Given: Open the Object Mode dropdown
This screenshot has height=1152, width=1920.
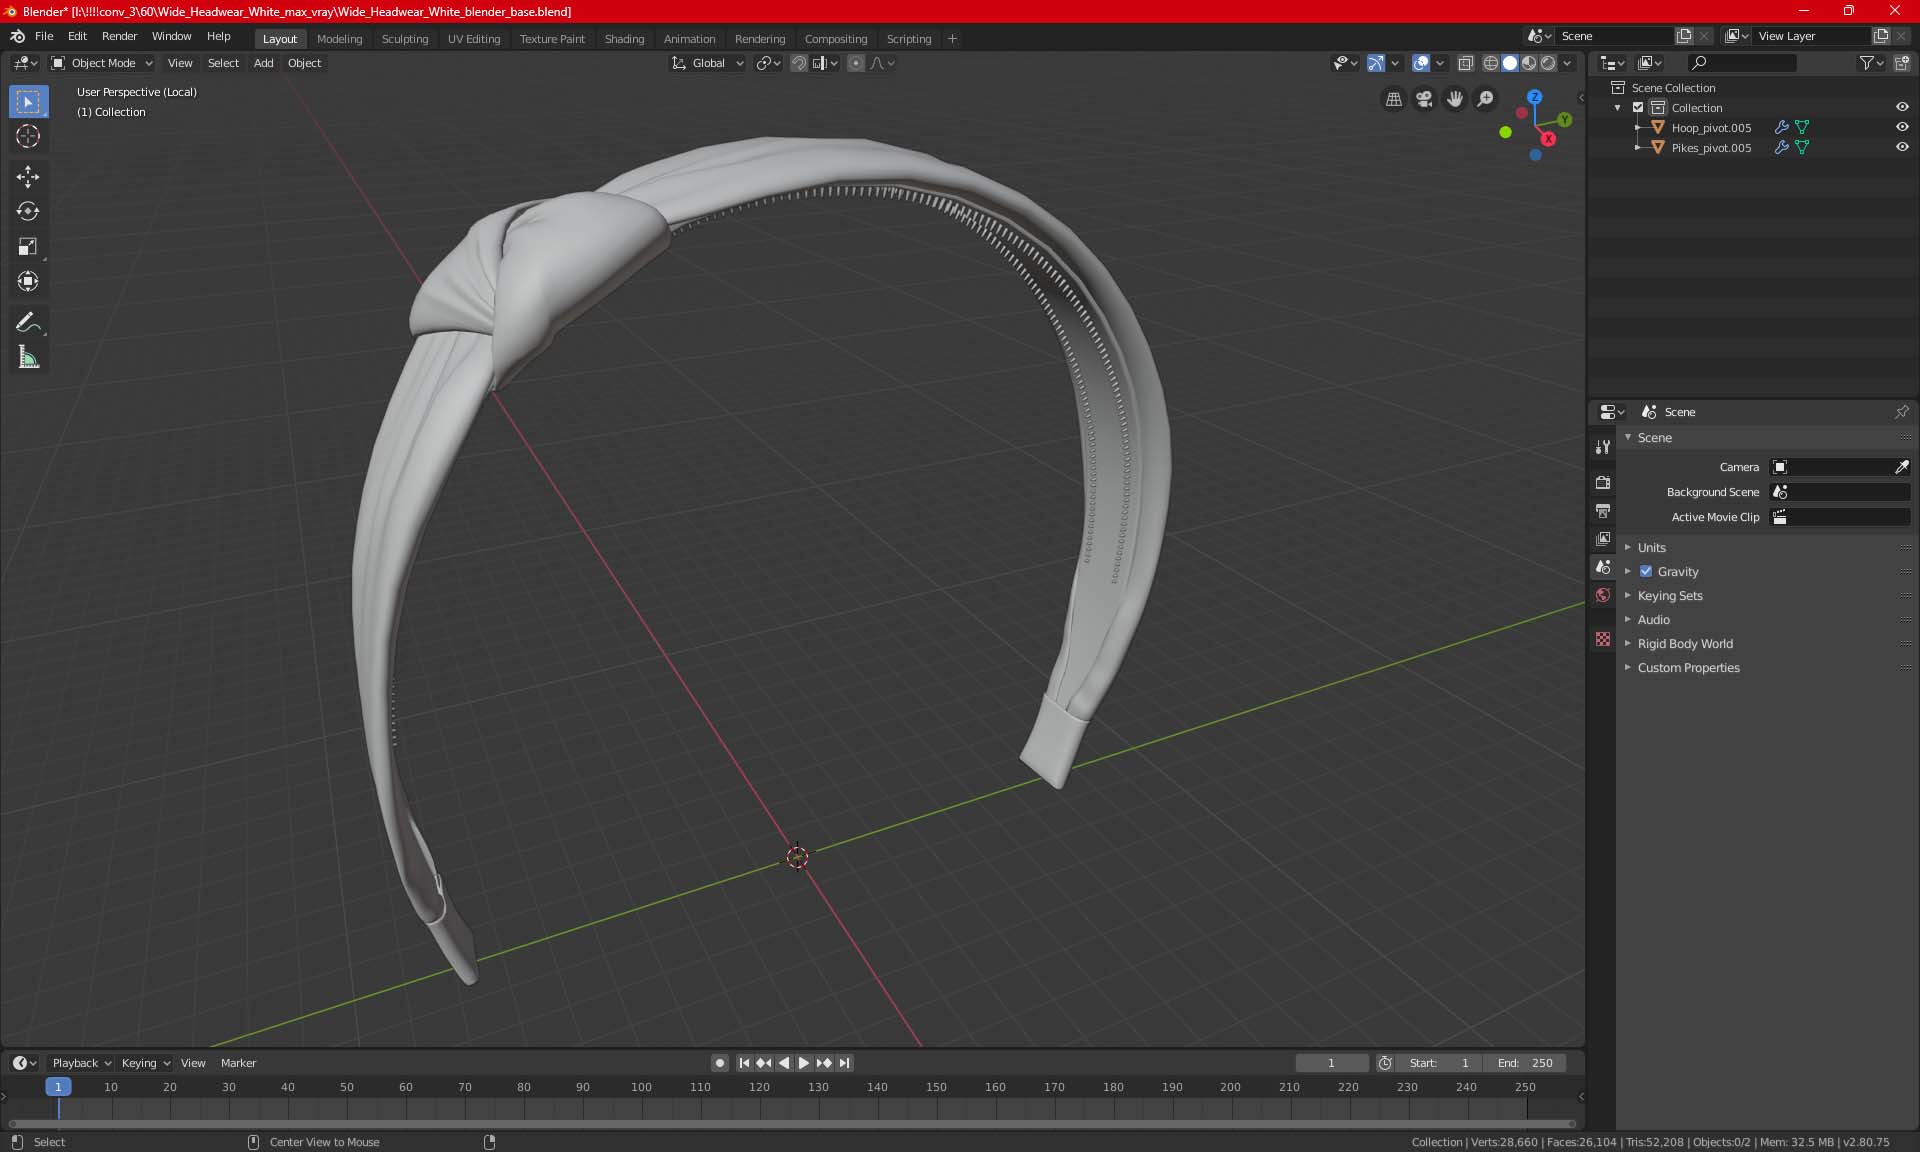Looking at the screenshot, I should 102,63.
